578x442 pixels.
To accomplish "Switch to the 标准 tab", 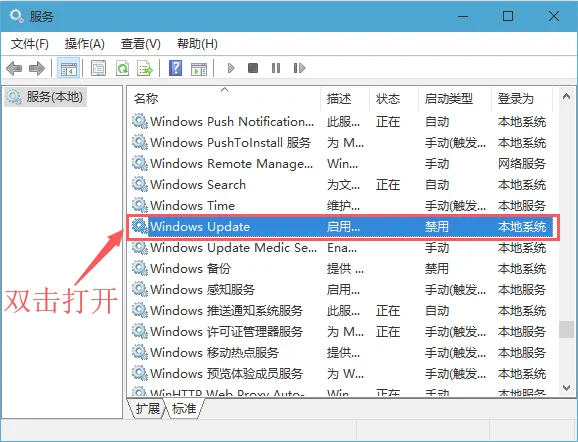I will tap(184, 408).
